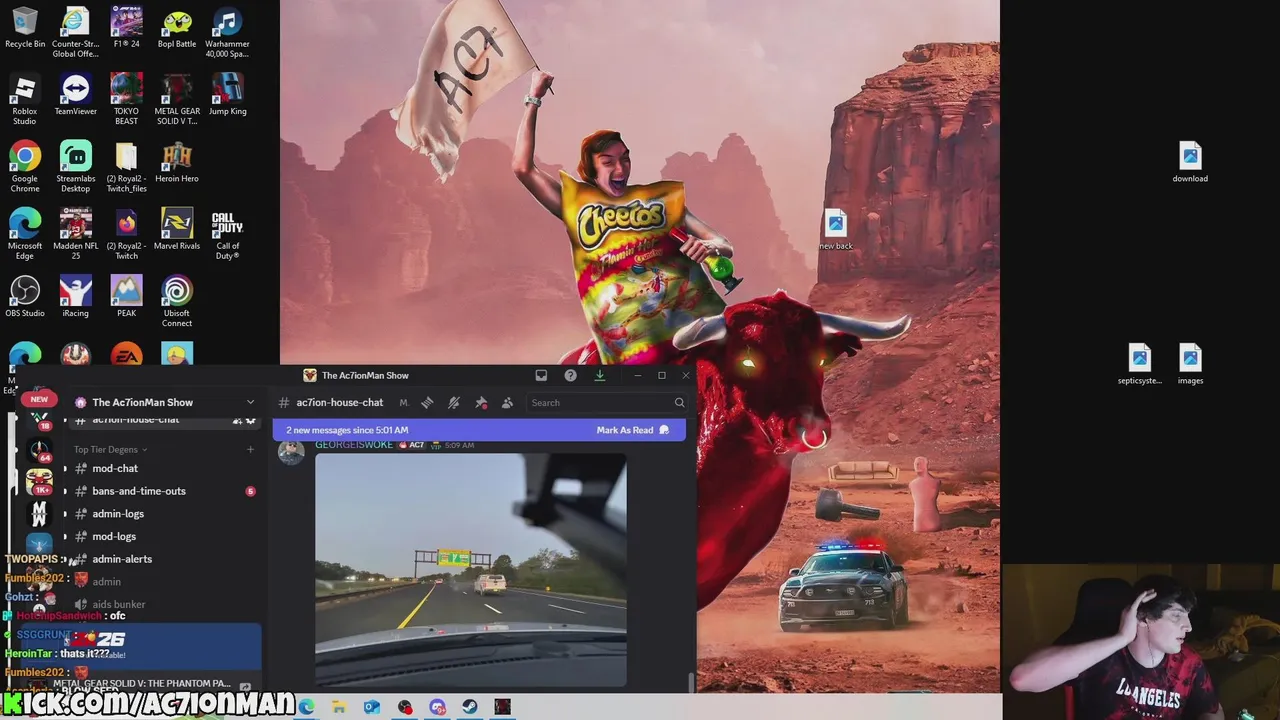
Task: Open the Call of Duty desktop shortcut
Action: (227, 234)
